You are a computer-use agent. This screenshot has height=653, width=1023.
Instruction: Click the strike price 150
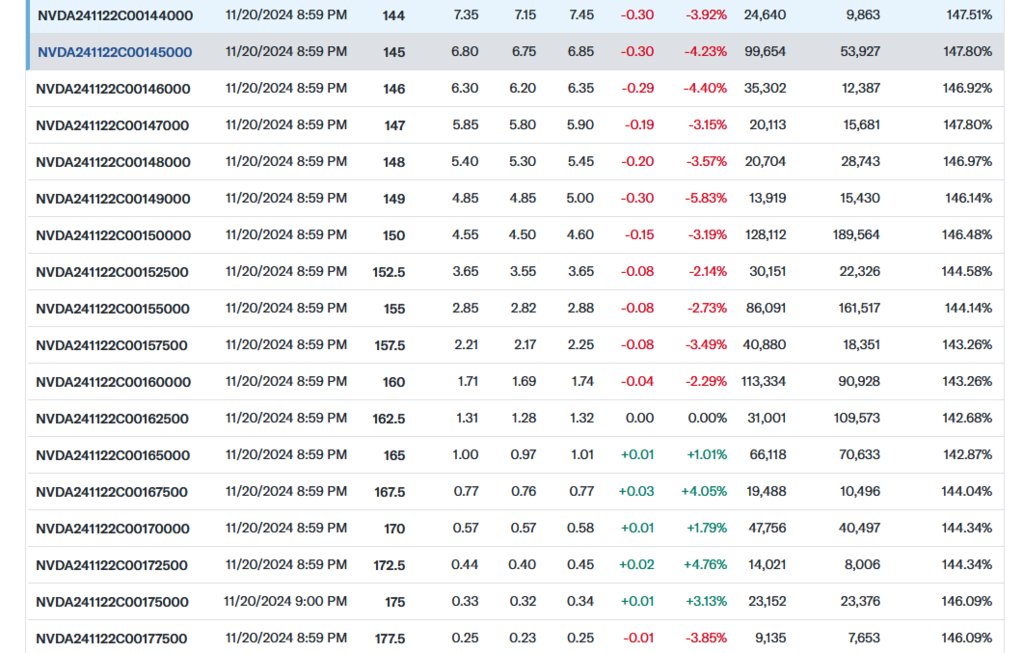coord(393,235)
